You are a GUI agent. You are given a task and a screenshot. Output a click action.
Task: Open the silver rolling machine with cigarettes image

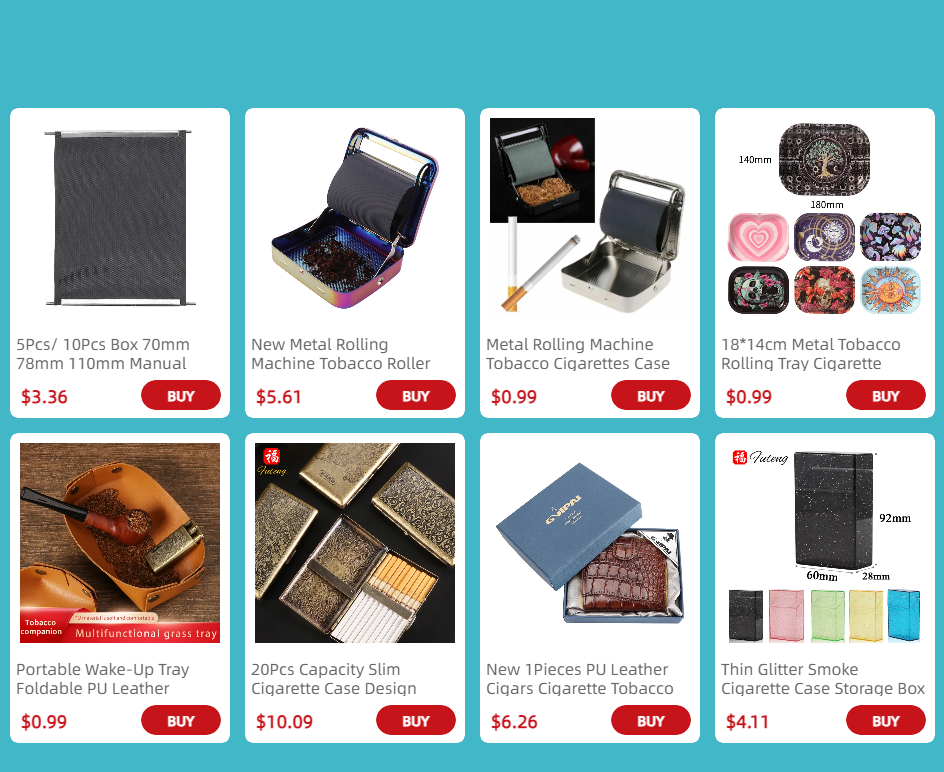point(590,218)
